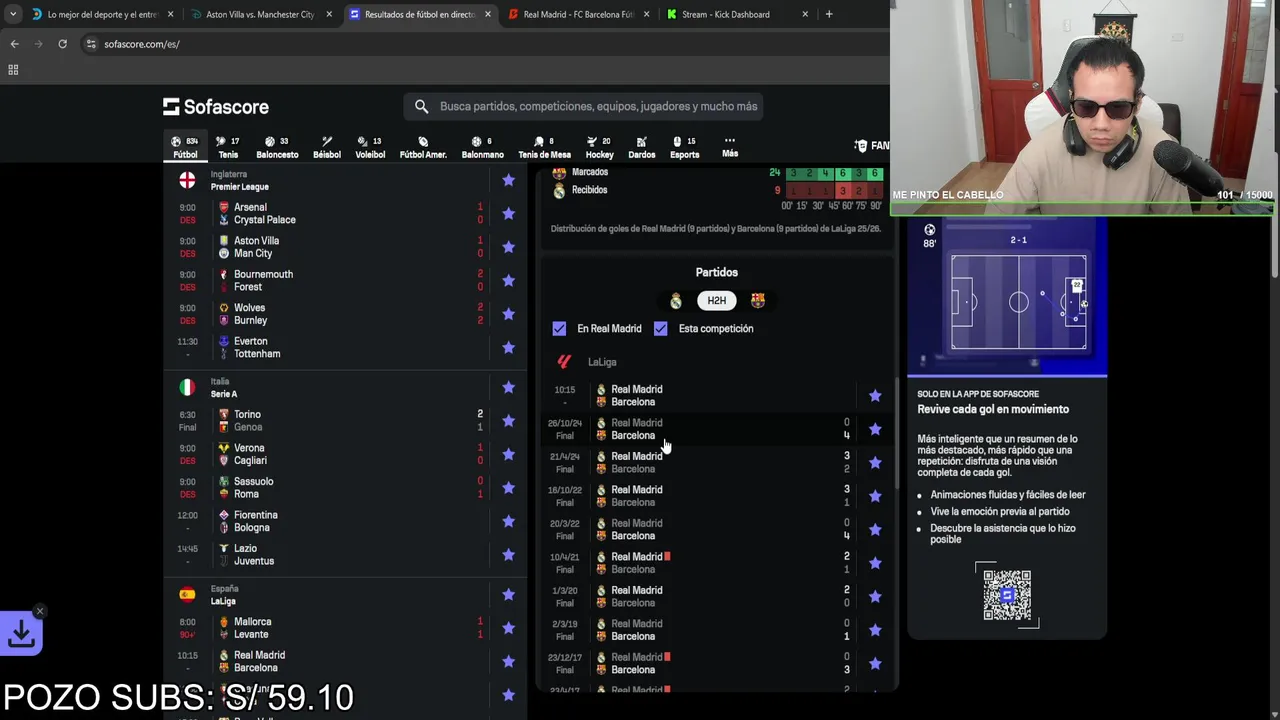The width and height of the screenshot is (1280, 720).
Task: Click the blue download overlay icon
Action: (x=21, y=633)
